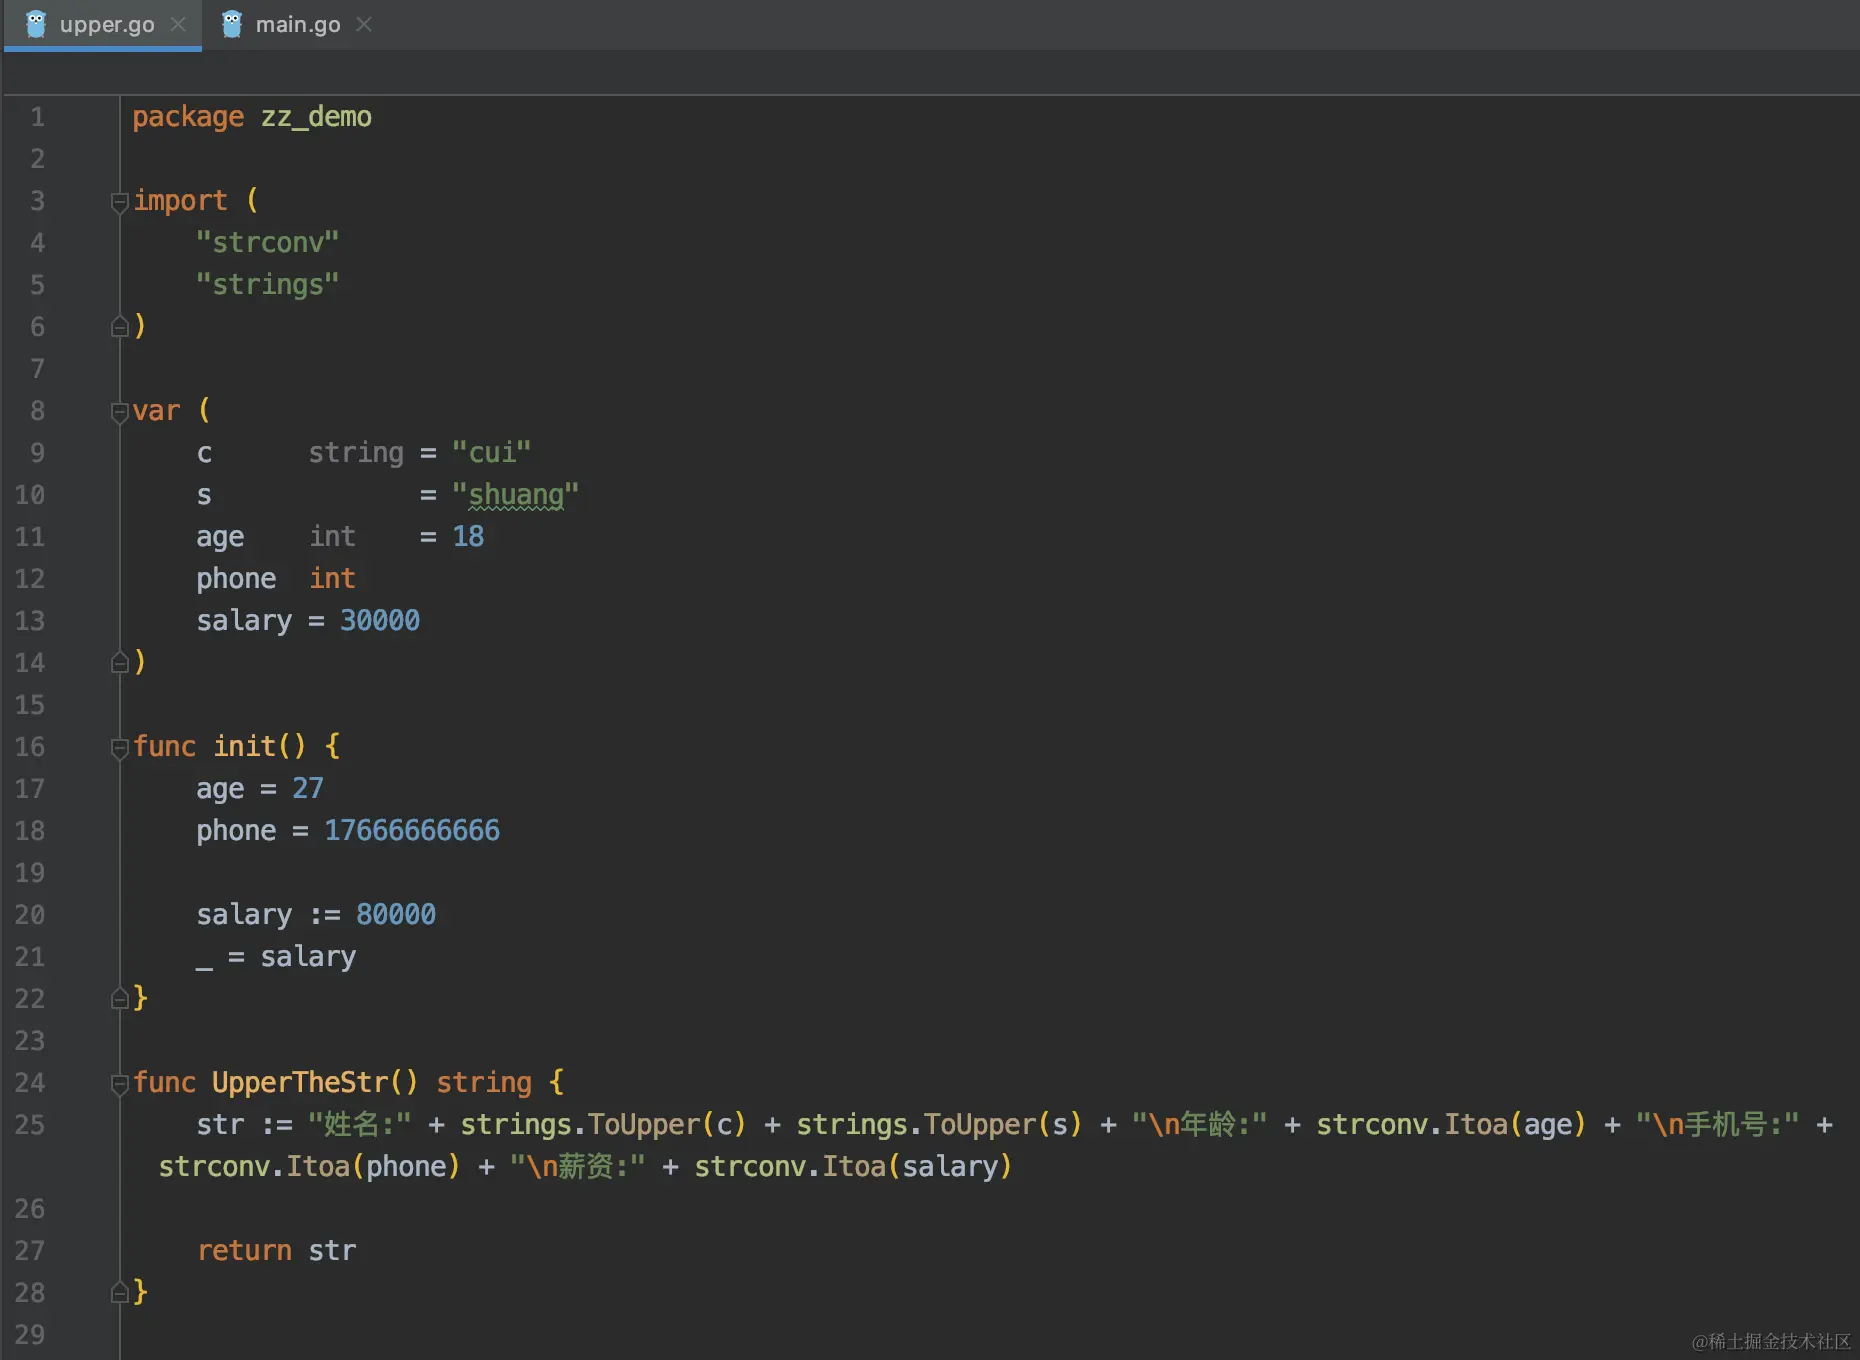The image size is (1860, 1360).
Task: Close the upper.go tab
Action: [x=178, y=24]
